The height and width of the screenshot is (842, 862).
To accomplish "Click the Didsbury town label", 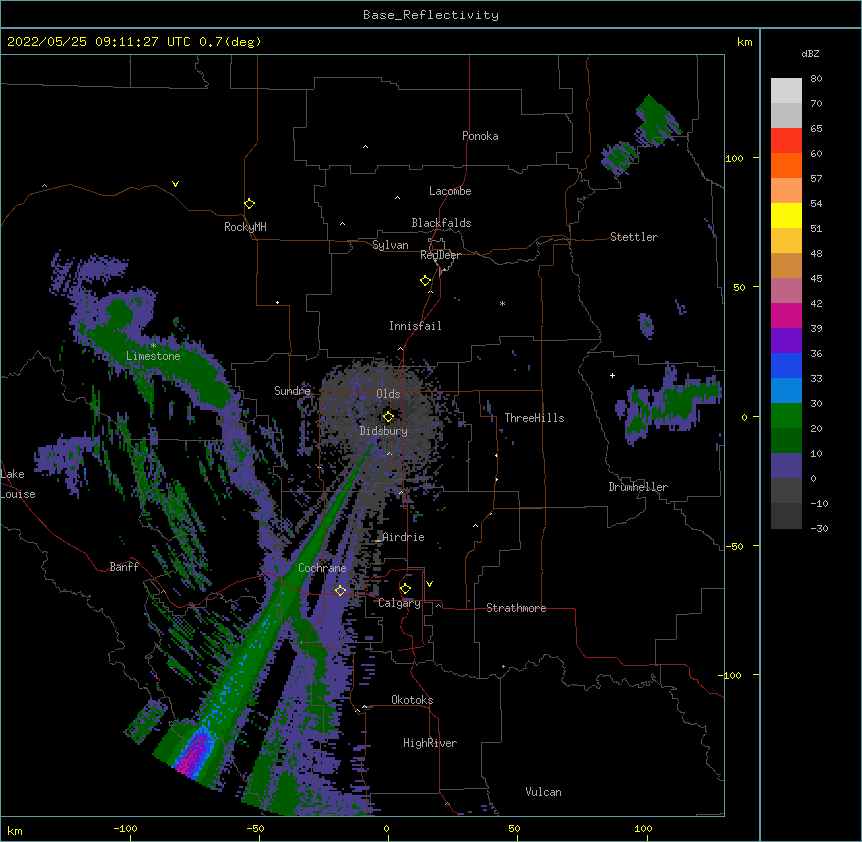I will [384, 431].
